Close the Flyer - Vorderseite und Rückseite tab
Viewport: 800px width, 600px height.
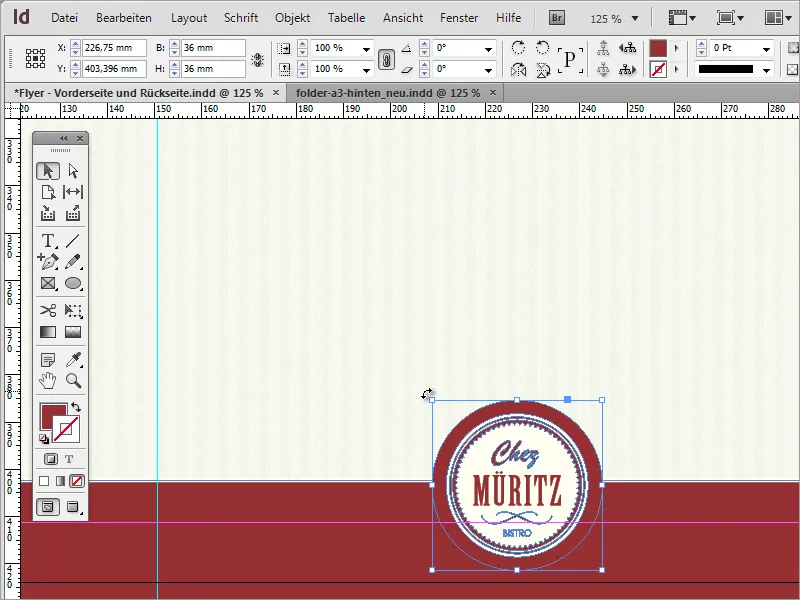(276, 92)
